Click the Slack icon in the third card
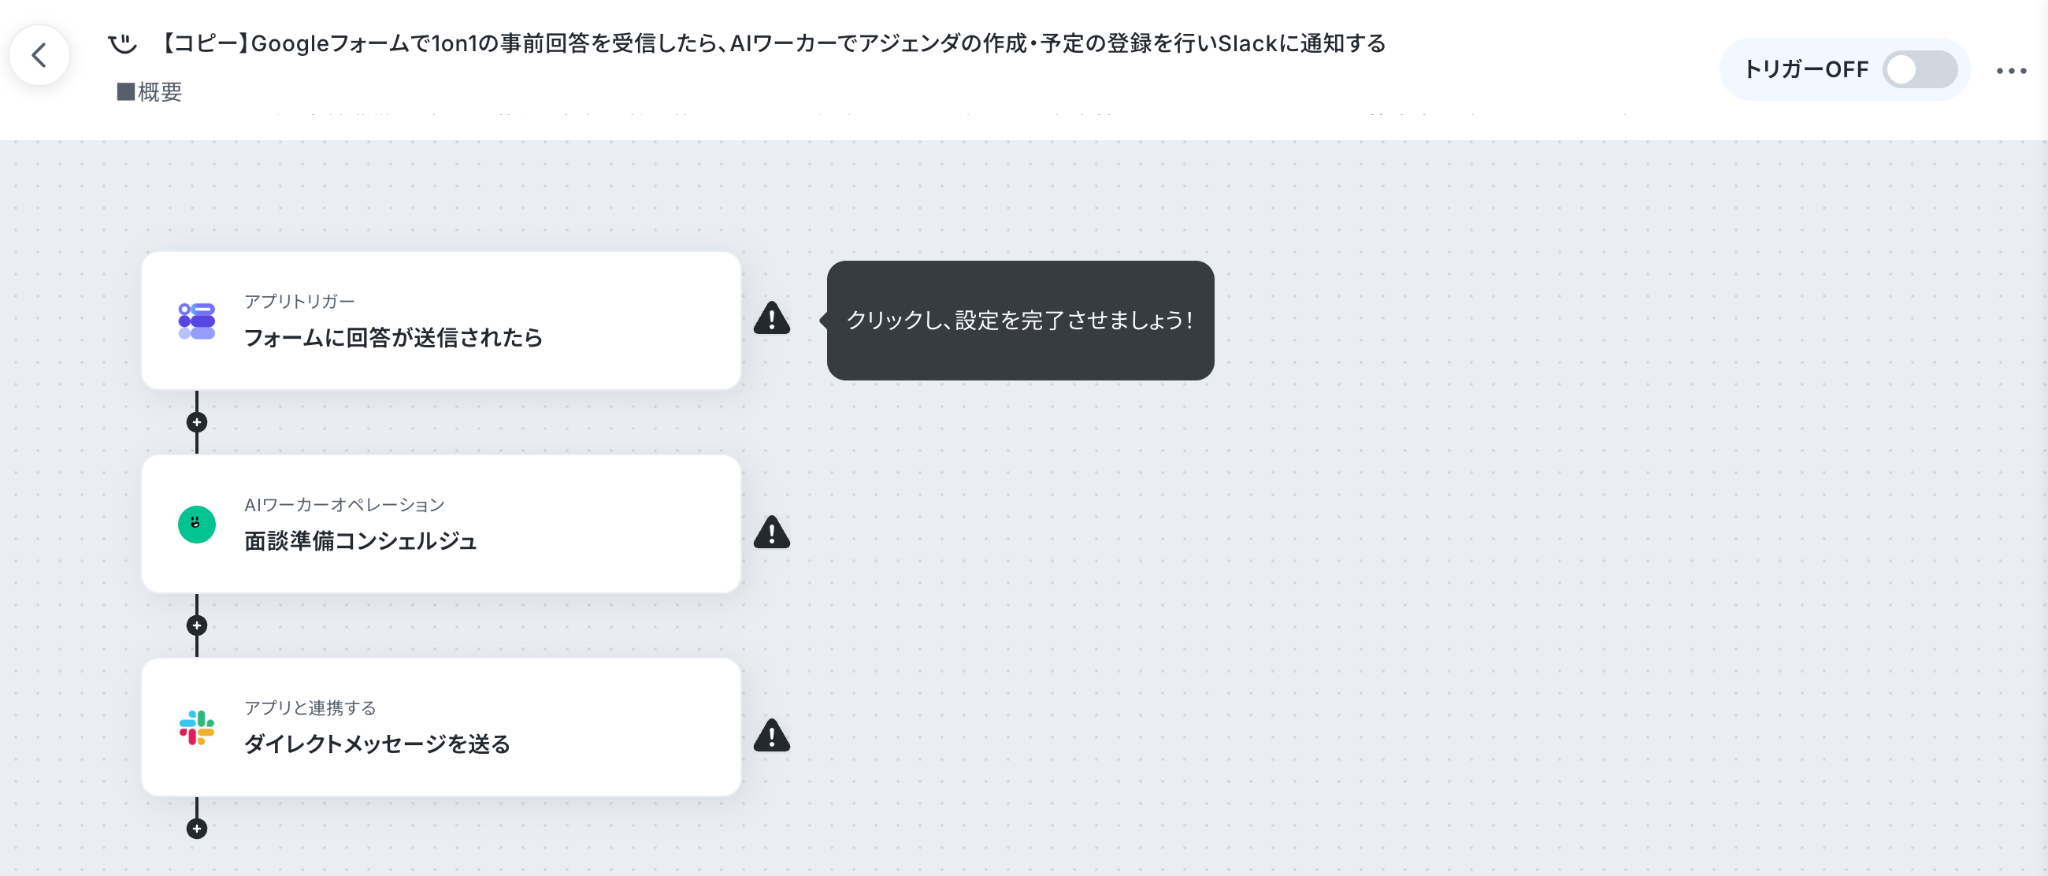Screen dimensions: 2048x876 pos(197,728)
